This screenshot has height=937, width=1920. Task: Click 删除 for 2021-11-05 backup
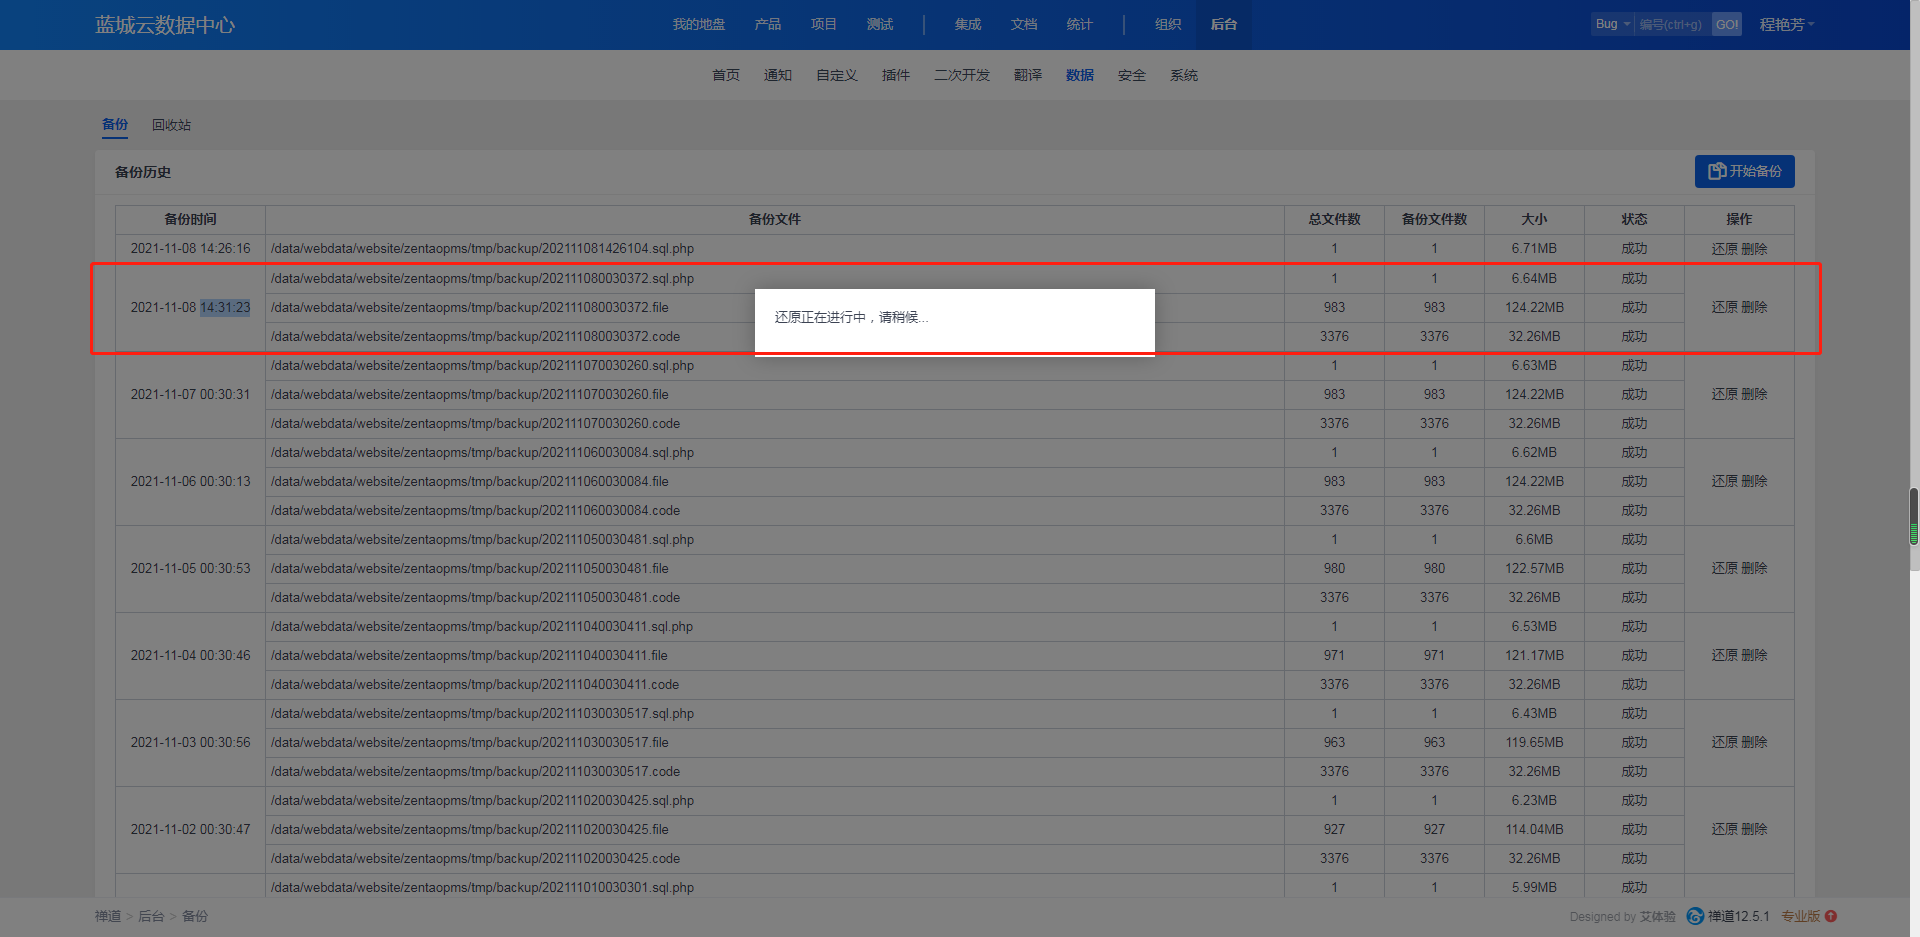coord(1754,568)
